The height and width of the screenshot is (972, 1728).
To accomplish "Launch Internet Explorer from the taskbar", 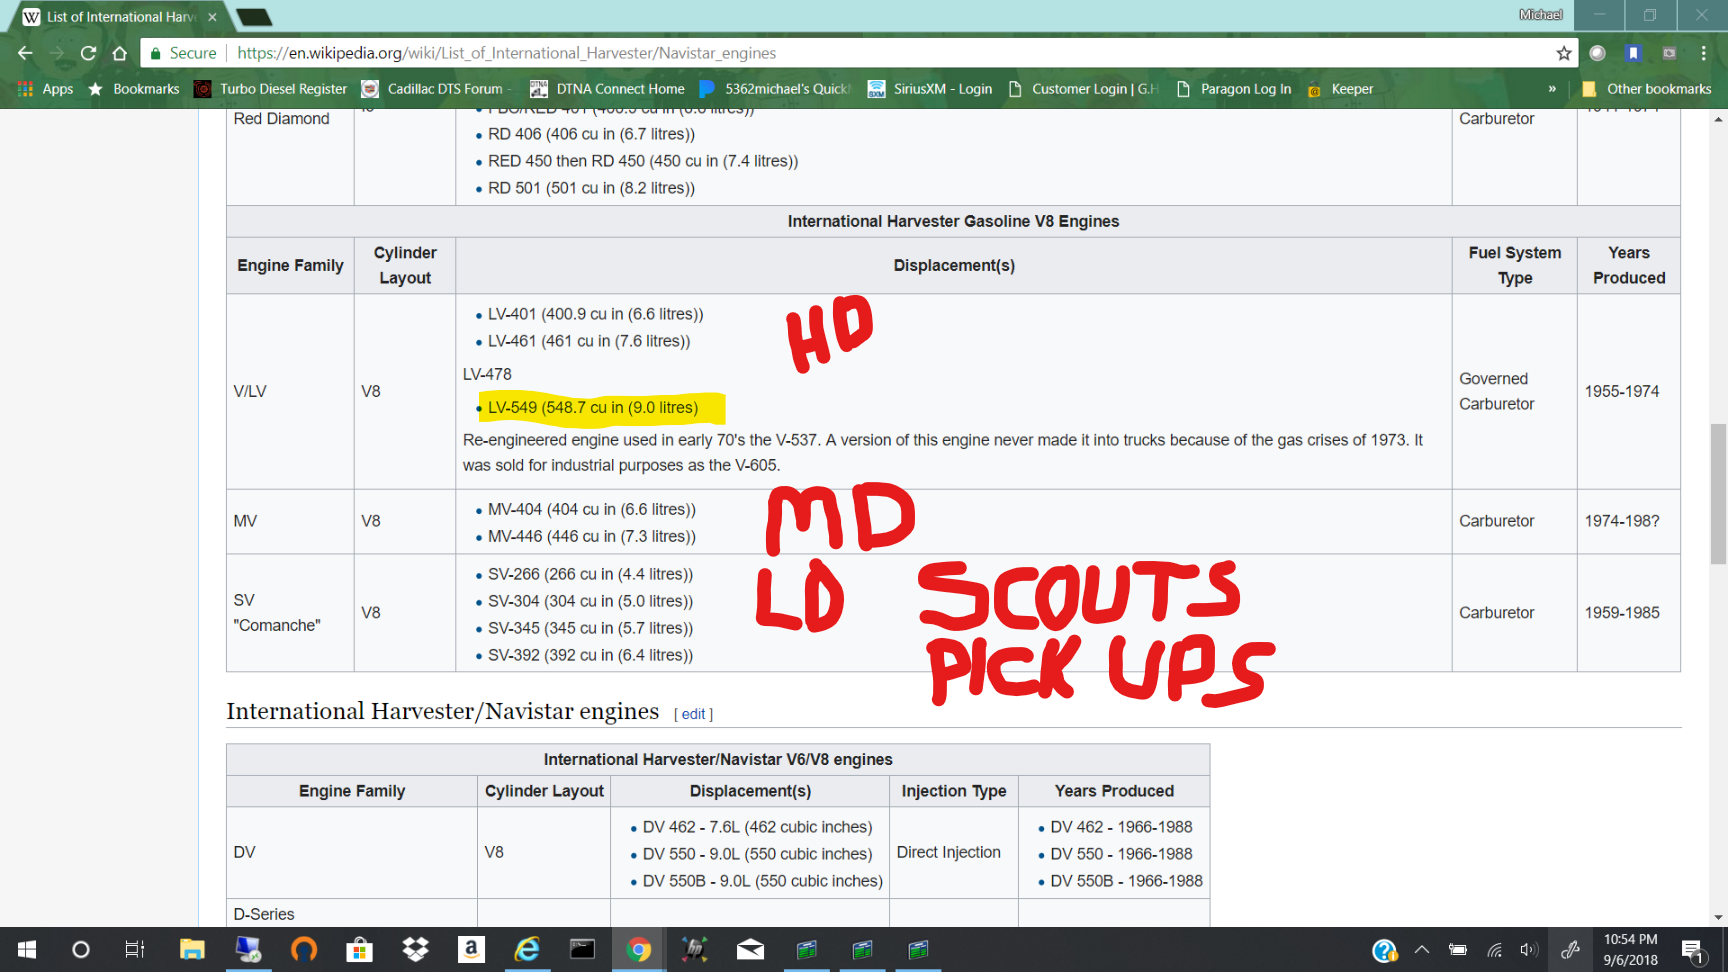I will coord(527,949).
